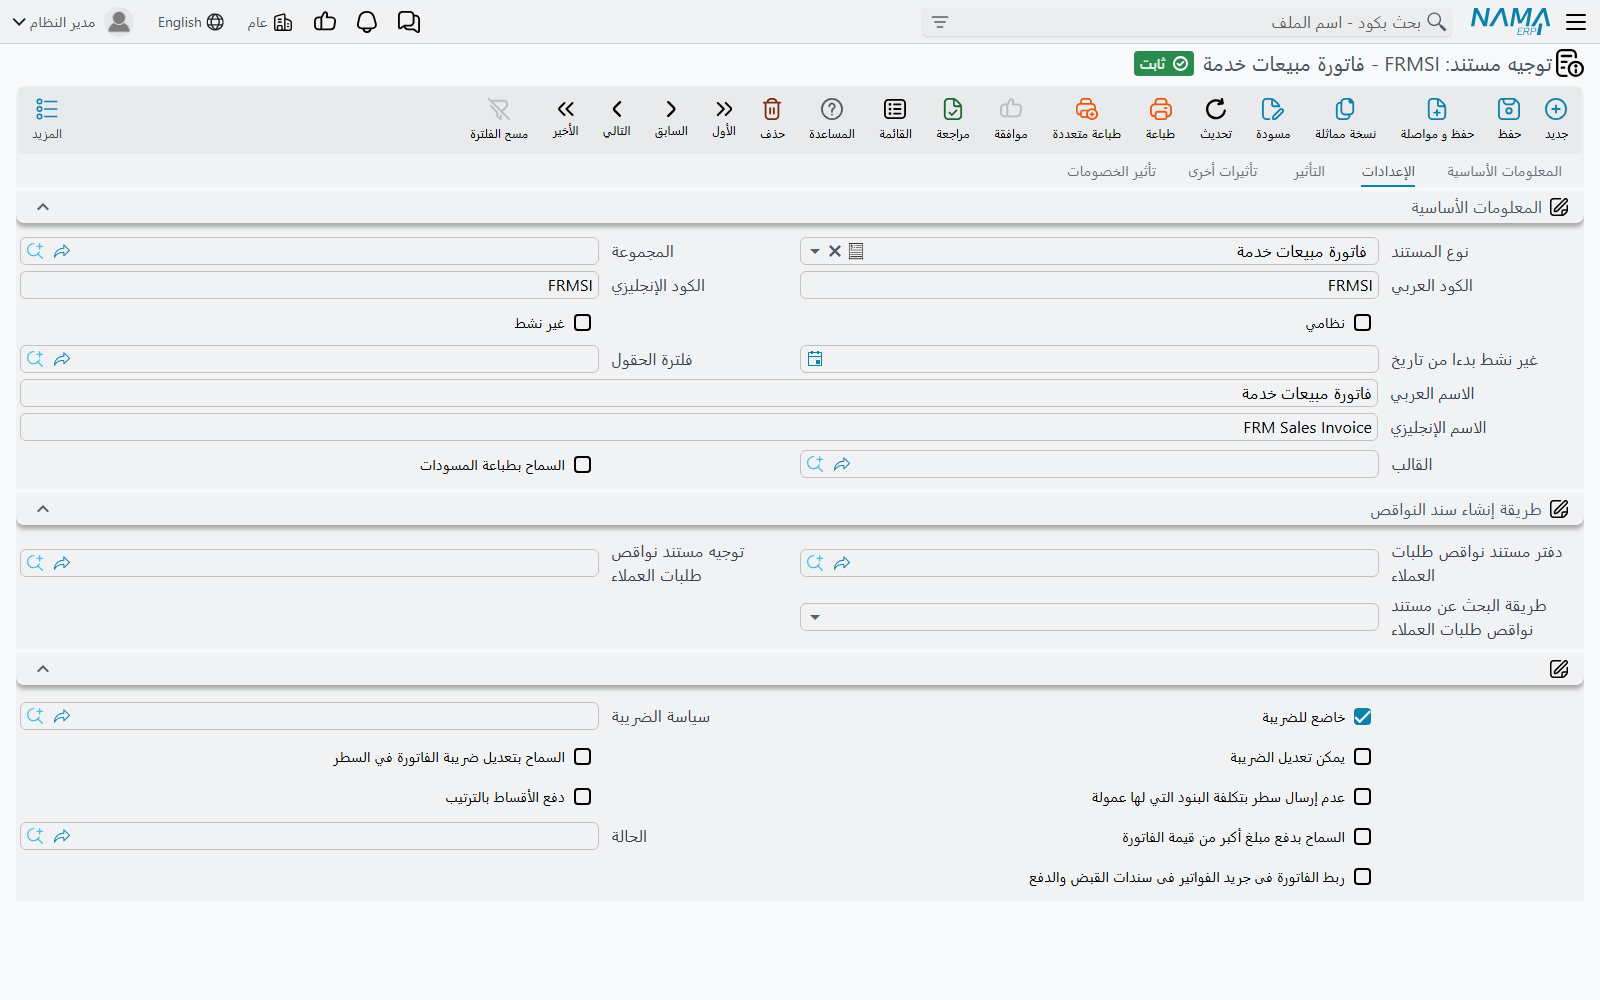Switch to المعلومات الأساسية tab
1600x1000 pixels.
1504,171
